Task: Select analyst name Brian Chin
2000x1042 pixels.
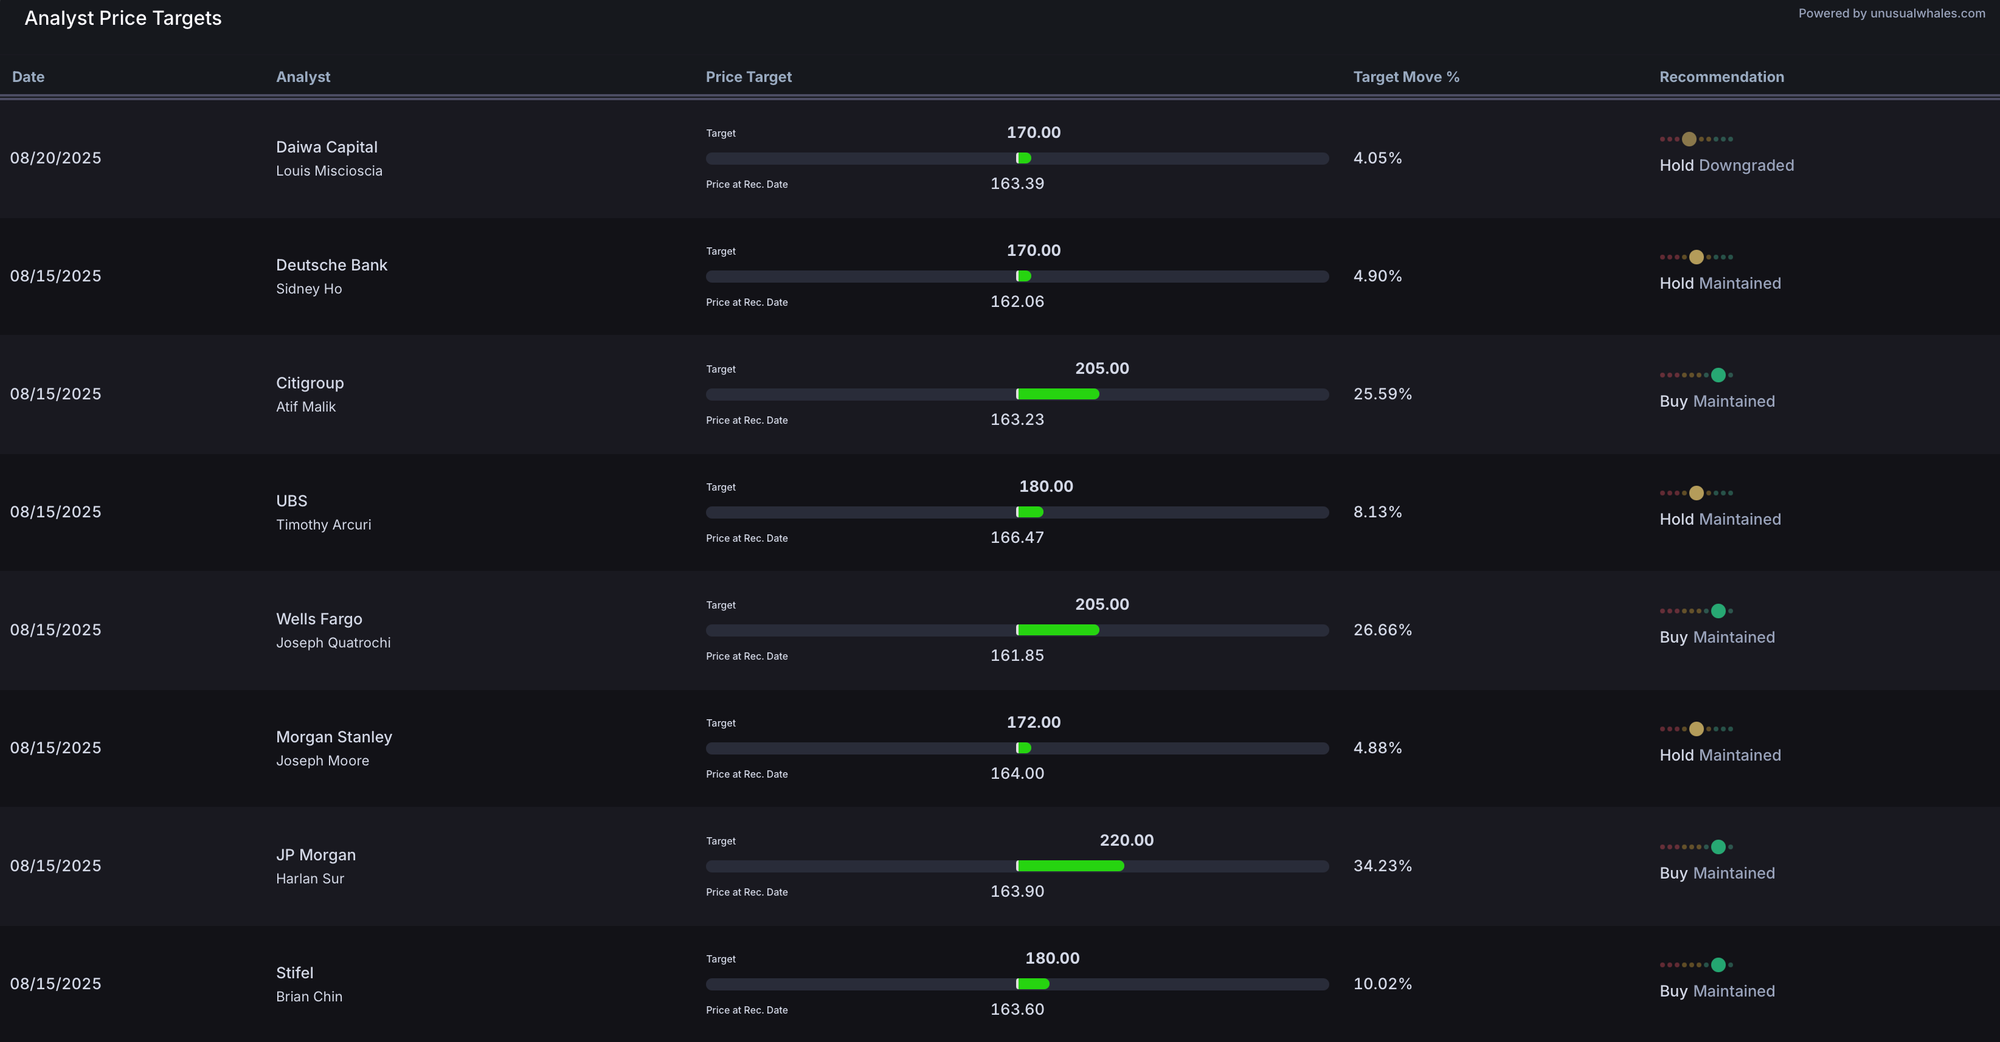Action: tap(309, 997)
